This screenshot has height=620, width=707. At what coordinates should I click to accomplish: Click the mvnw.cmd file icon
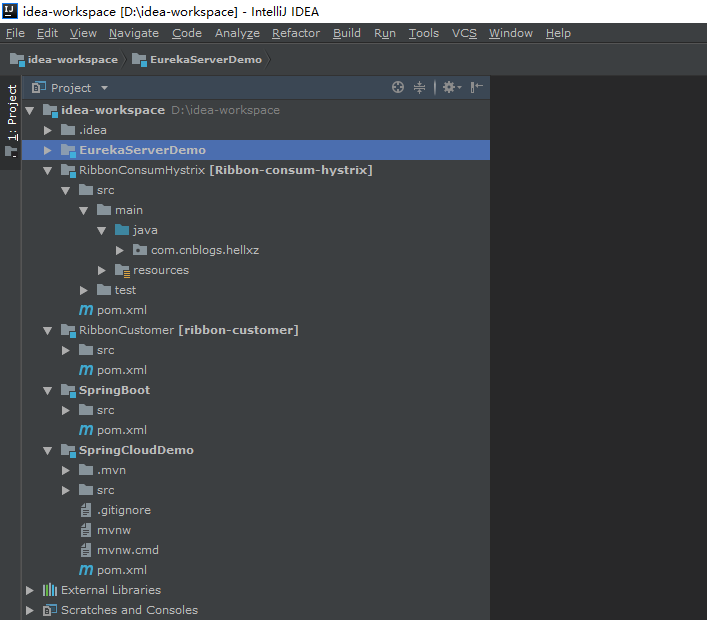86,550
